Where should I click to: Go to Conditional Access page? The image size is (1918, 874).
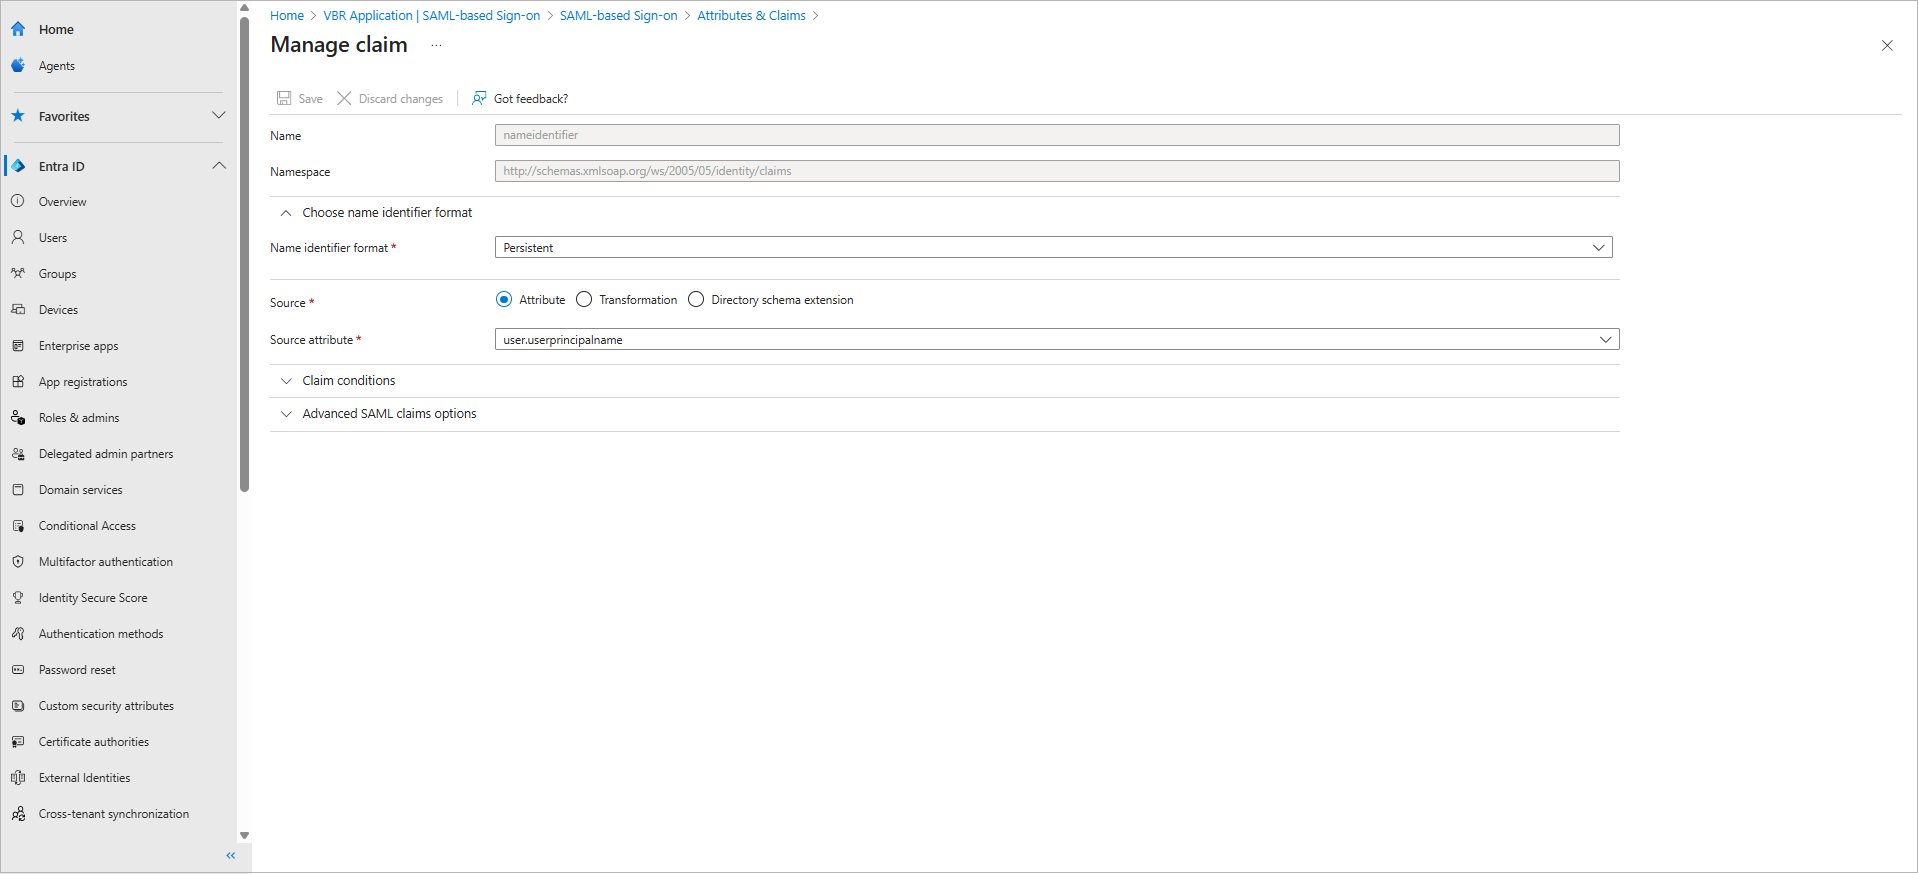(87, 526)
